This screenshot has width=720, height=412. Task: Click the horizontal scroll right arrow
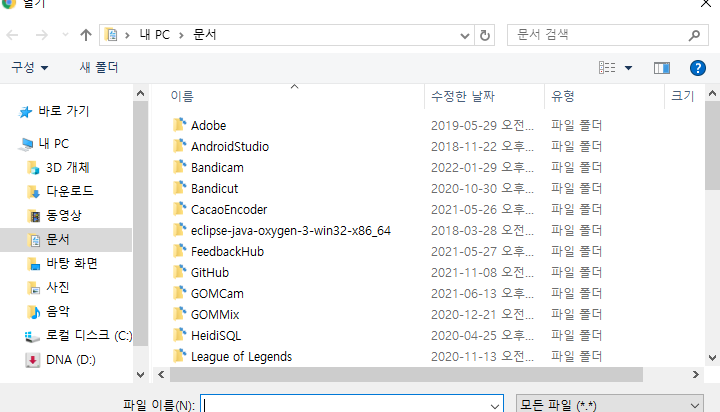(696, 375)
